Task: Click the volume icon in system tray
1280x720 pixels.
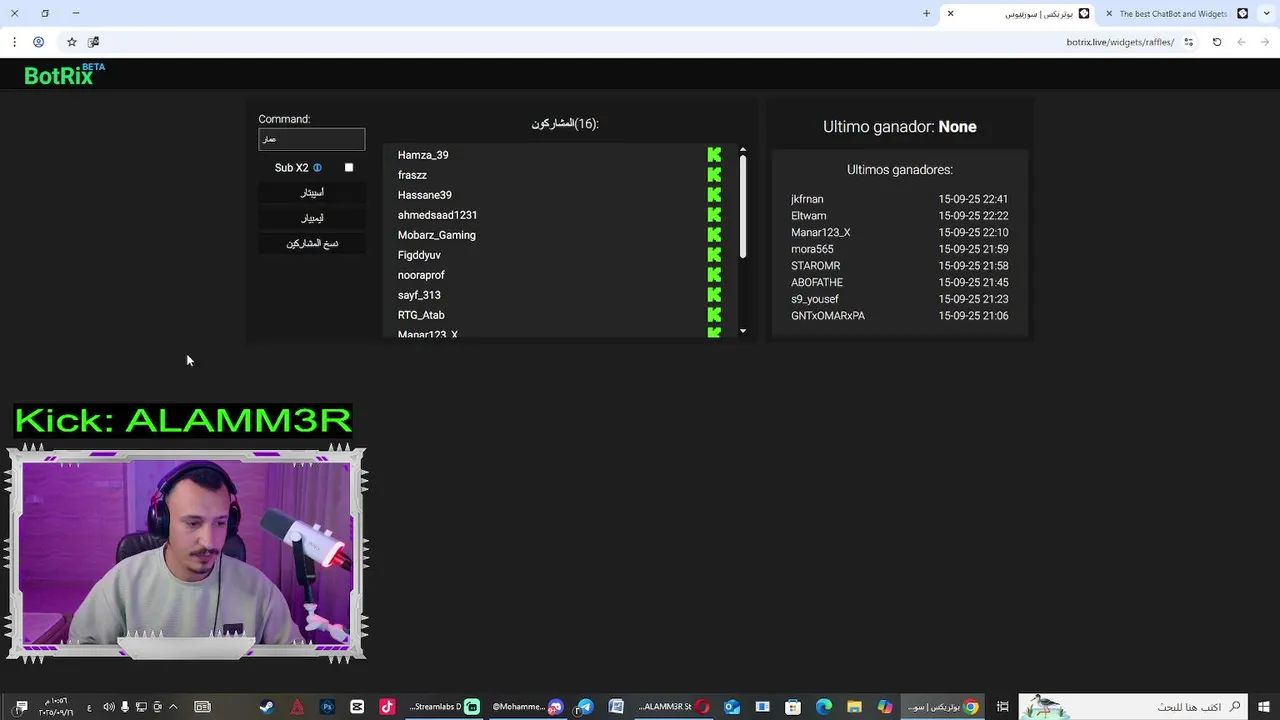Action: (108, 707)
